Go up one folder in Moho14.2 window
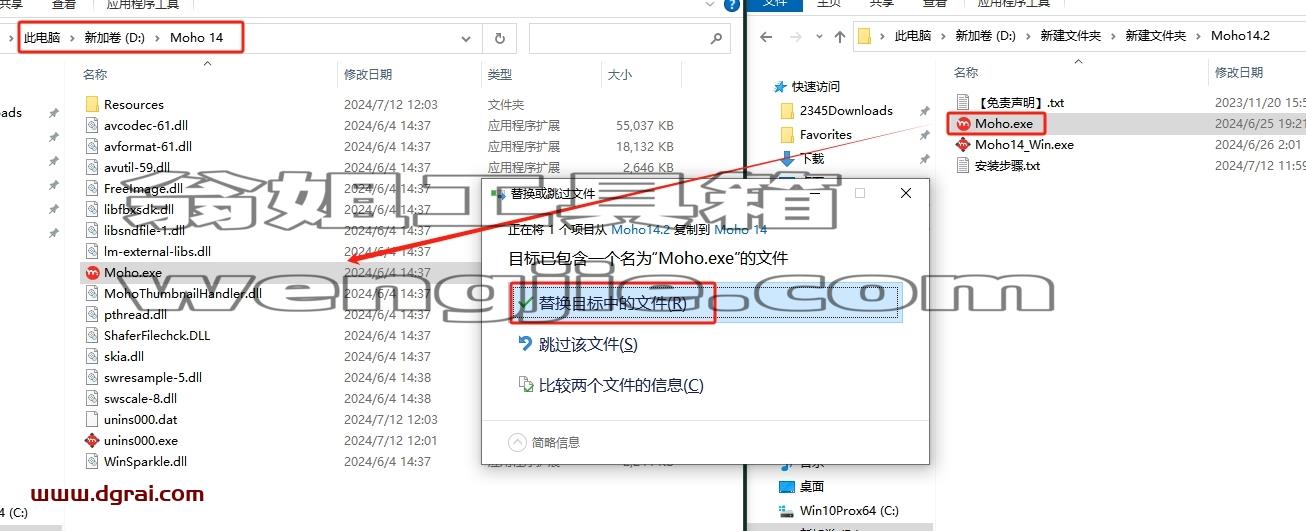 [841, 36]
